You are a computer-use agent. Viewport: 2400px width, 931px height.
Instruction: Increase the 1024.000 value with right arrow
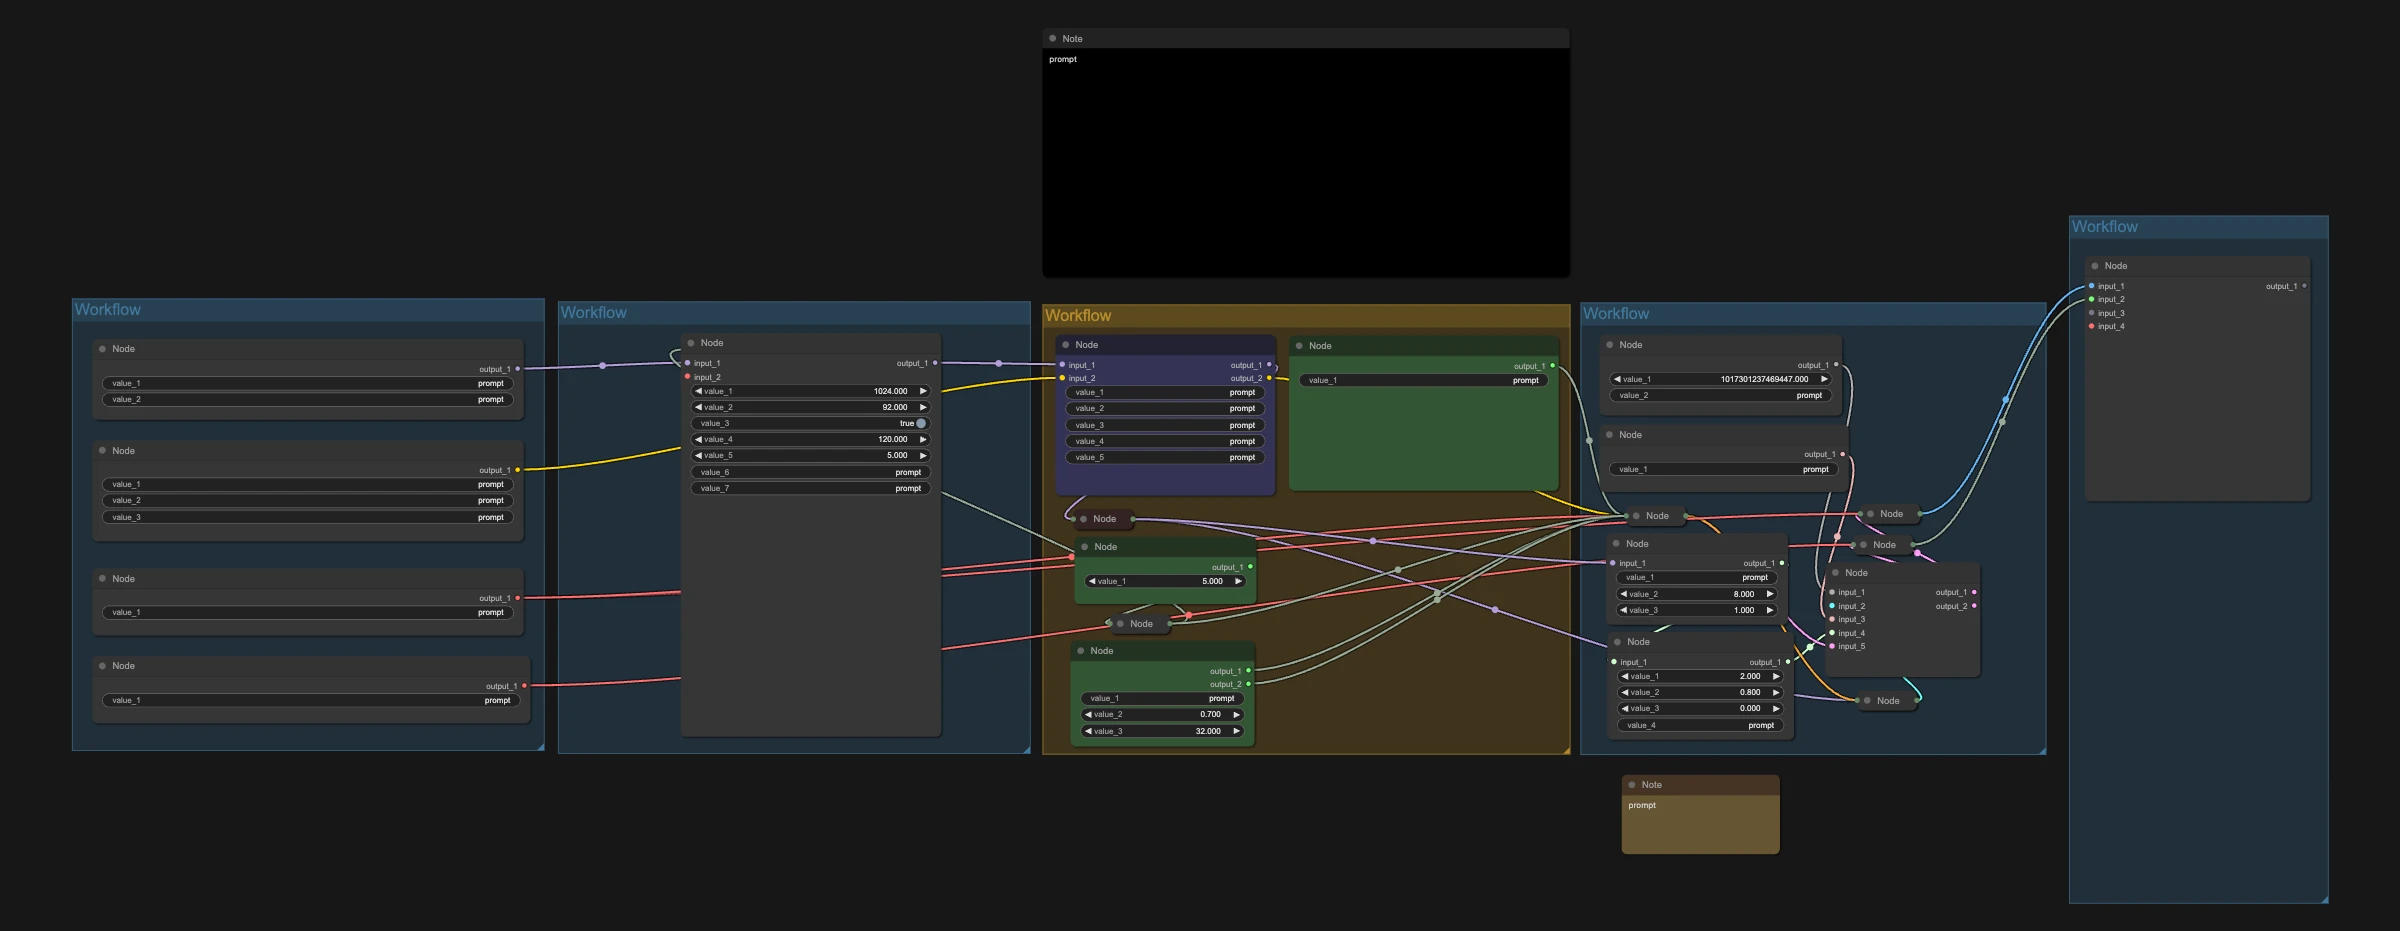pos(923,391)
